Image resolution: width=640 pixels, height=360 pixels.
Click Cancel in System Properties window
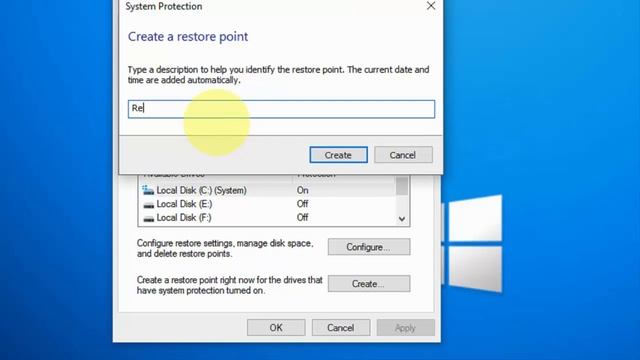coord(341,328)
